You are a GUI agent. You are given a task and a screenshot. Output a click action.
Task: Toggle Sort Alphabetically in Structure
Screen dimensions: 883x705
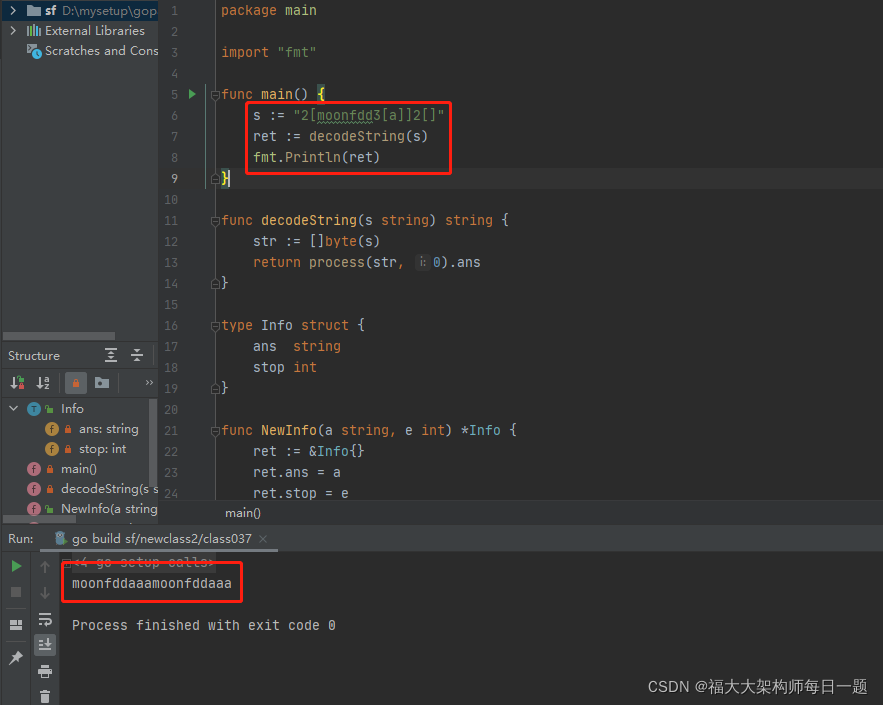43,383
